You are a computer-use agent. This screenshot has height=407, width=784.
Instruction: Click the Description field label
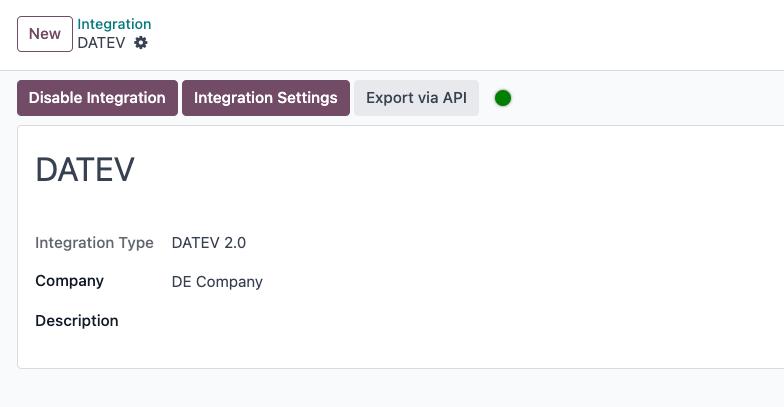pyautogui.click(x=76, y=321)
